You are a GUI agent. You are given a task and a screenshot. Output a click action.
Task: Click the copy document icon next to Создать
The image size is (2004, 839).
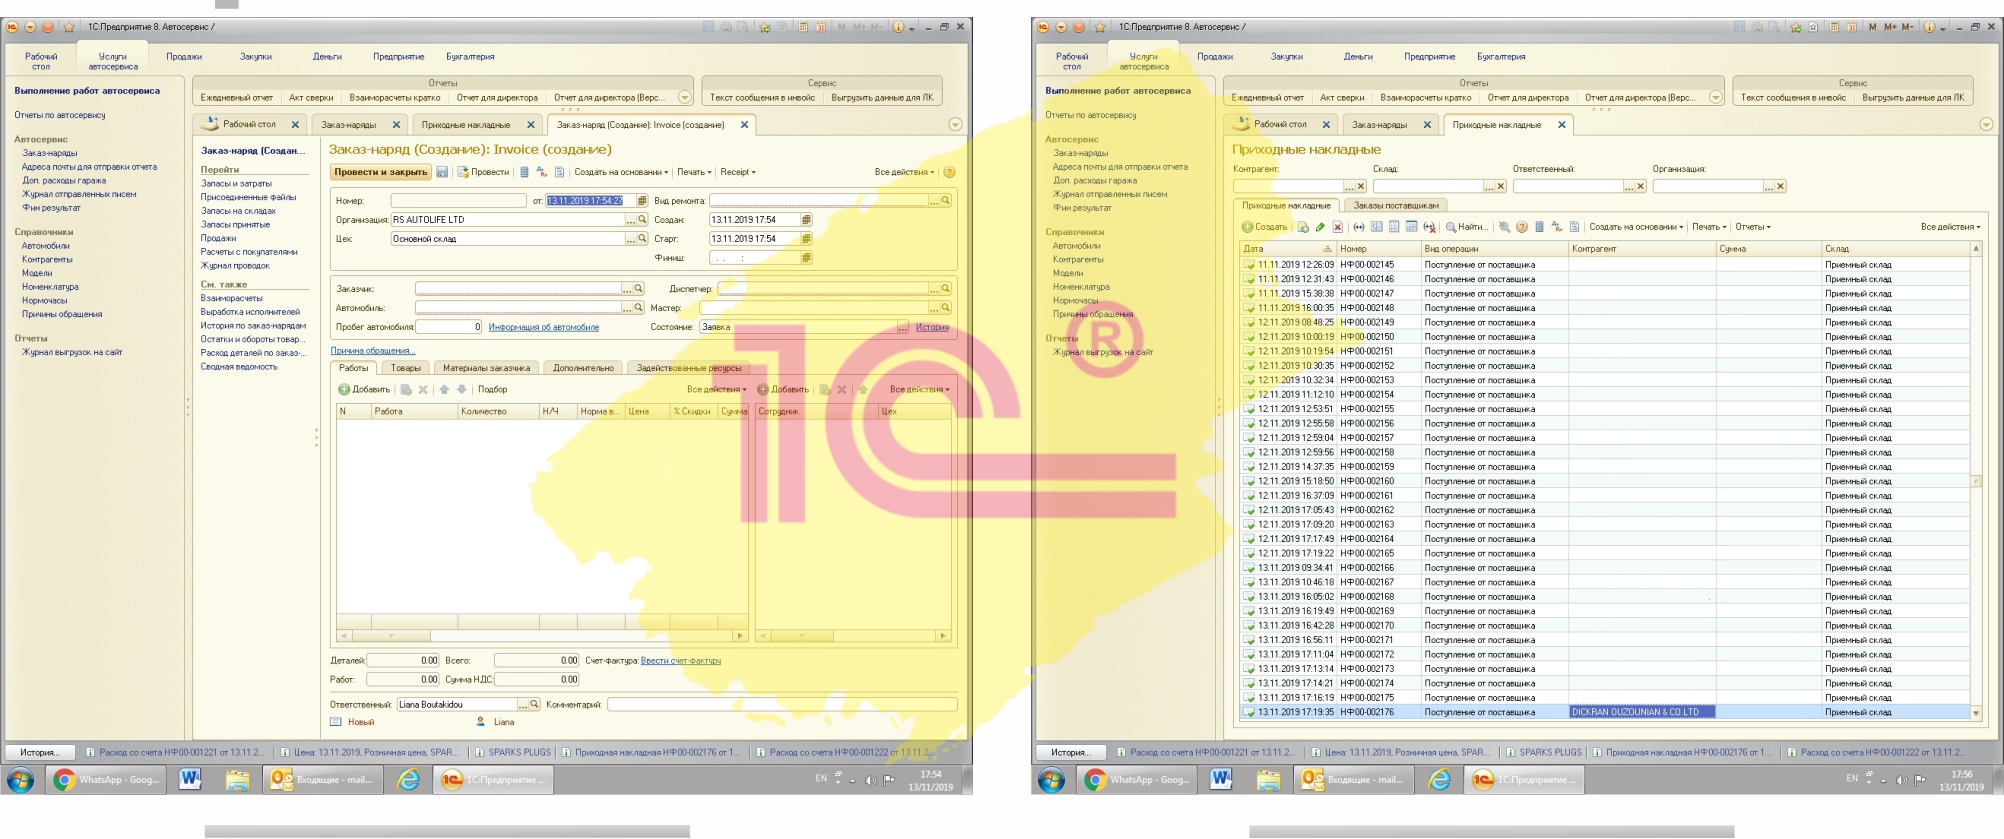point(1303,227)
